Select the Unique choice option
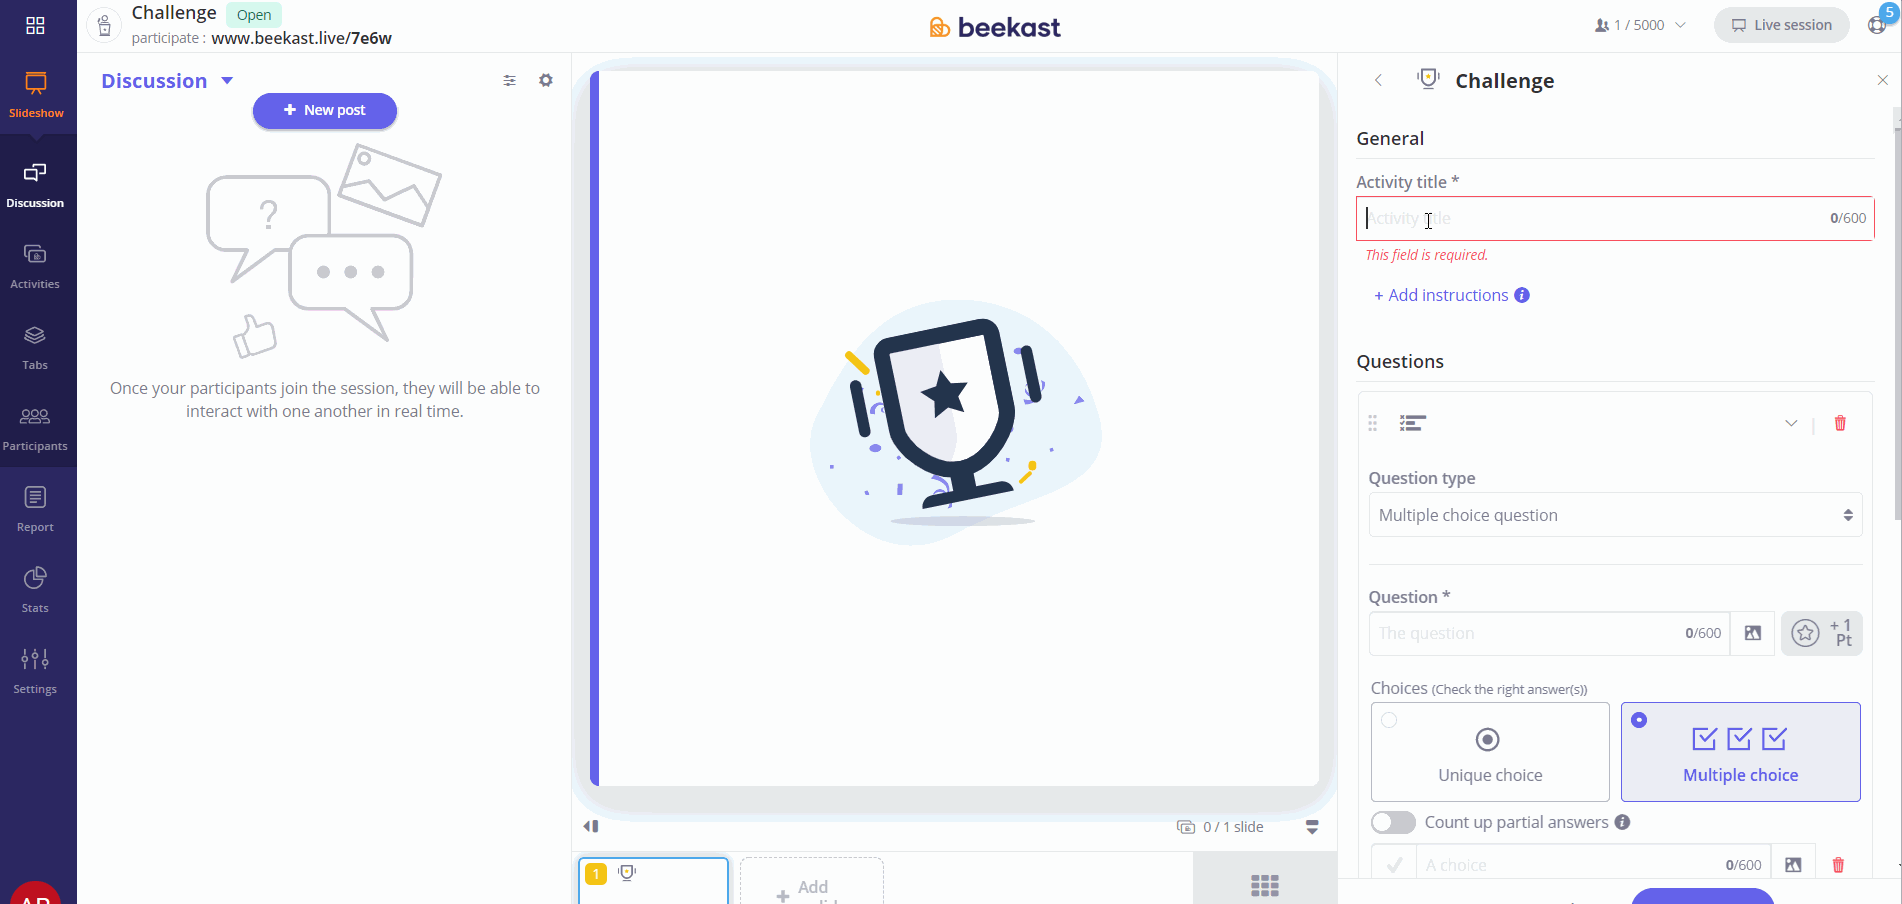The width and height of the screenshot is (1902, 904). pyautogui.click(x=1490, y=752)
